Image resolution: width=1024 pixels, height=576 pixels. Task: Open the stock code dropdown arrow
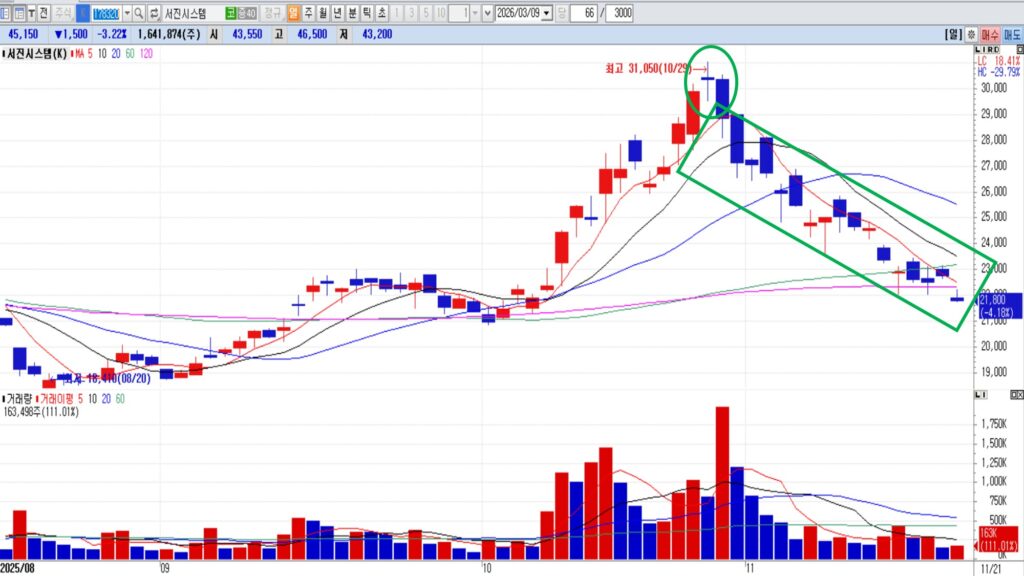click(127, 13)
